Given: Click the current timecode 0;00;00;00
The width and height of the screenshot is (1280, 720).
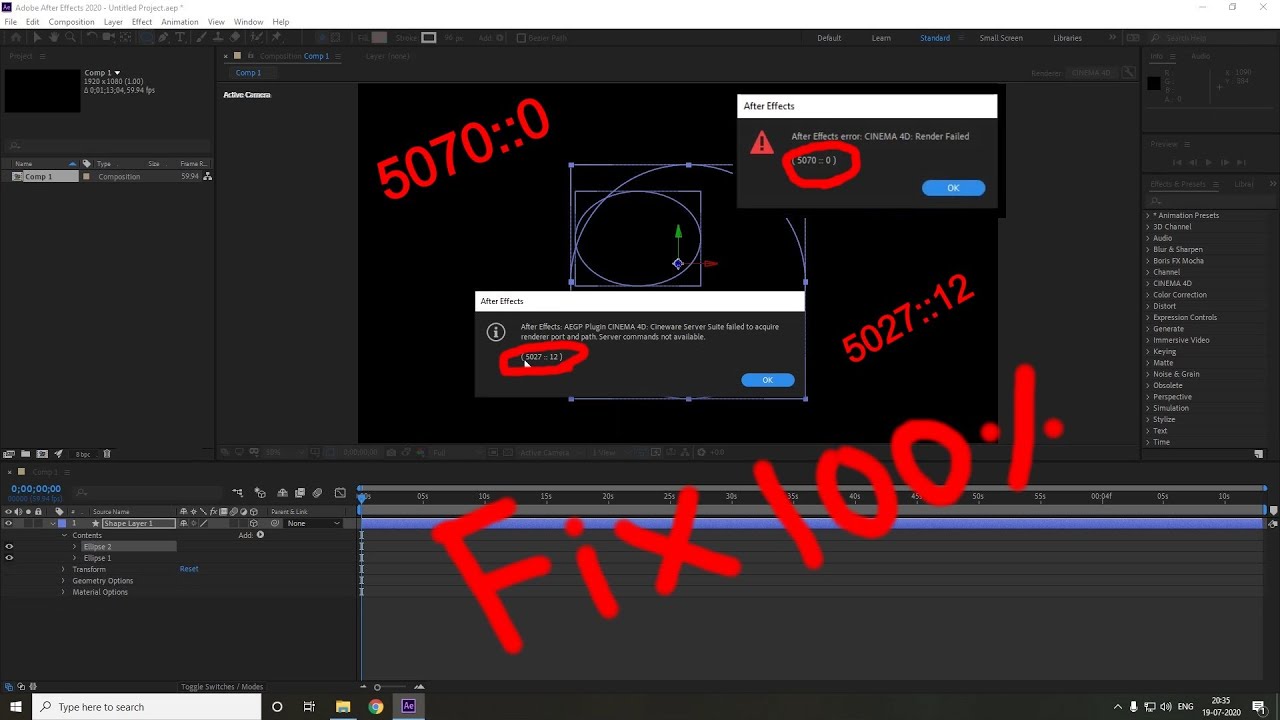Looking at the screenshot, I should (x=36, y=489).
